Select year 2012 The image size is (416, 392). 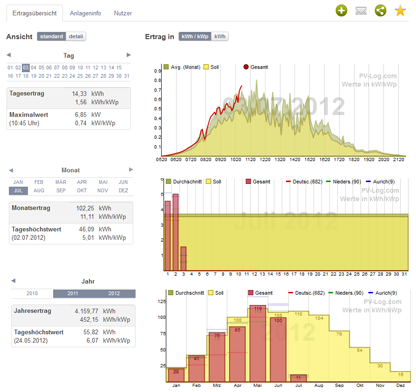[114, 293]
